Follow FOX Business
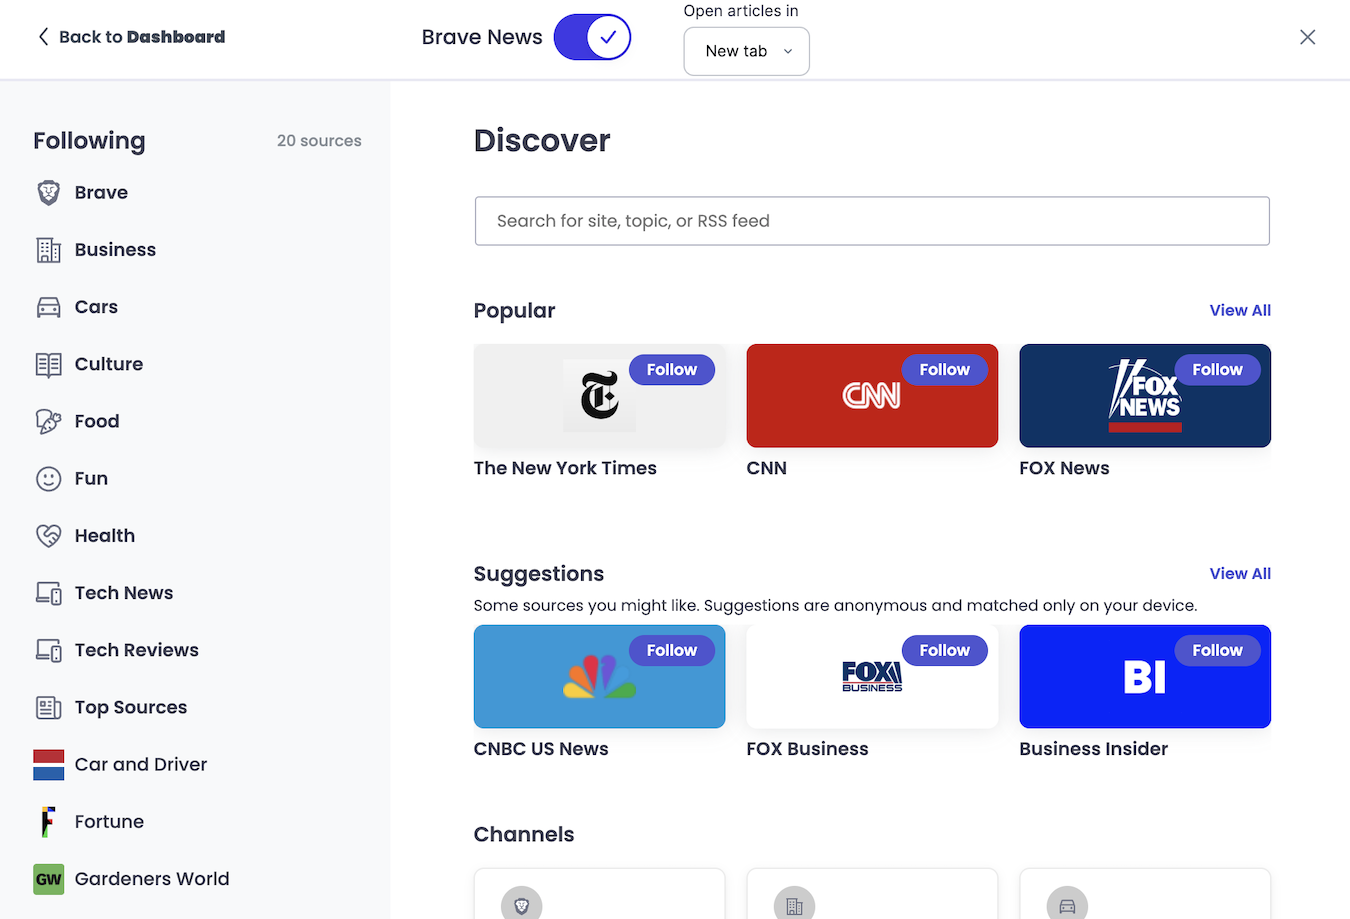Image resolution: width=1350 pixels, height=919 pixels. [x=945, y=651]
